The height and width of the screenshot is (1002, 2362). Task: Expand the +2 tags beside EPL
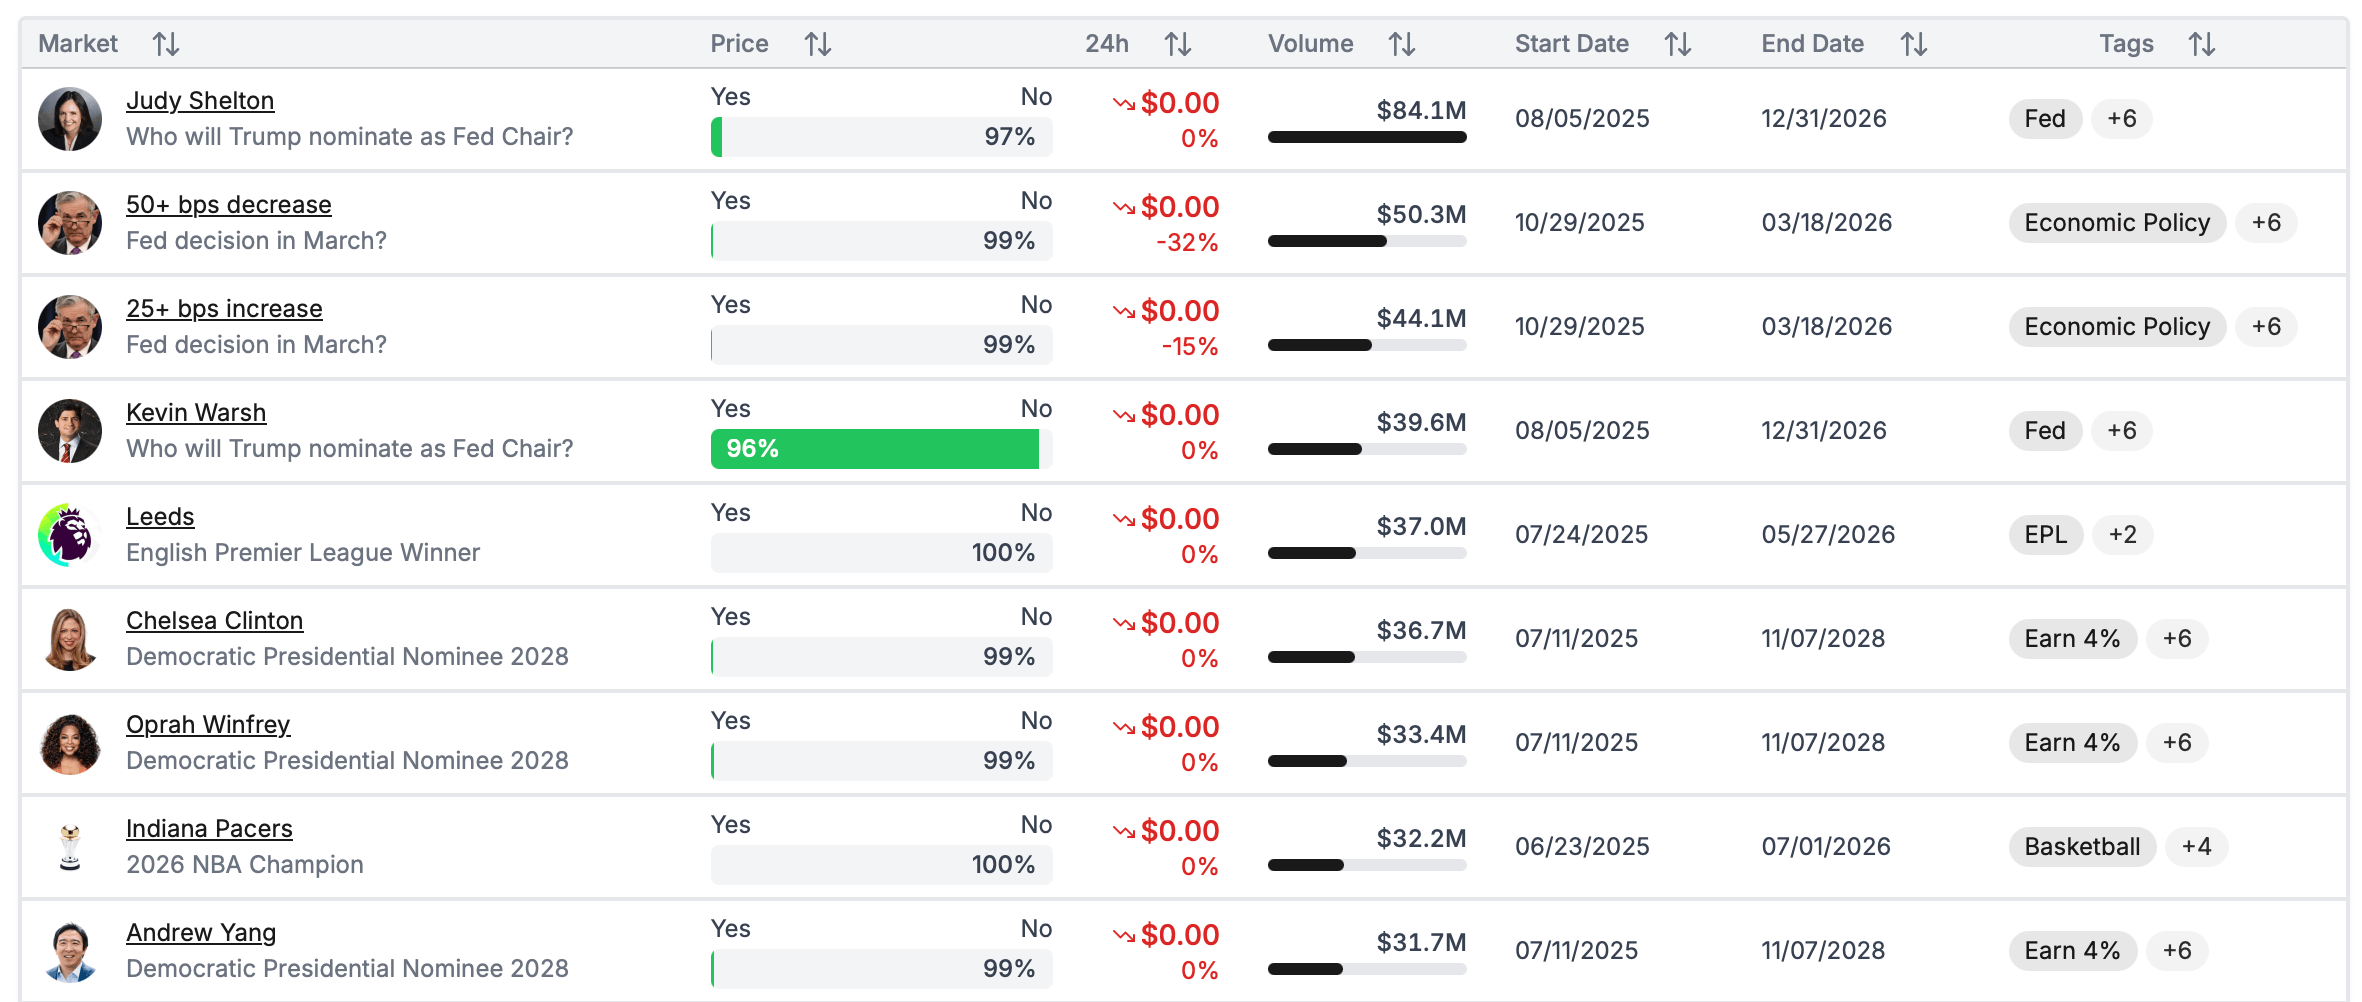click(x=2122, y=535)
